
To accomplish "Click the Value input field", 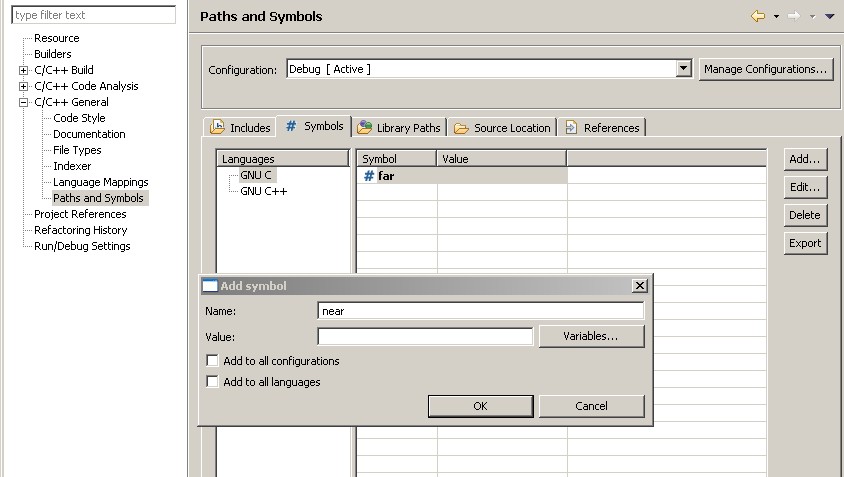I will [425, 336].
